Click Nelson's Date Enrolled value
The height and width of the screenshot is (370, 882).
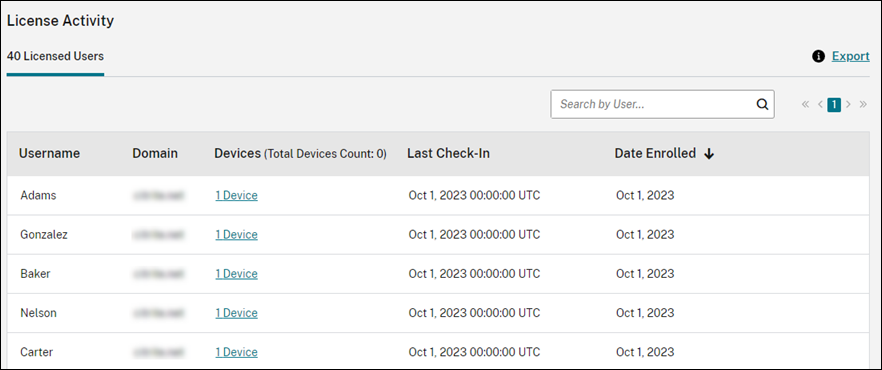645,313
